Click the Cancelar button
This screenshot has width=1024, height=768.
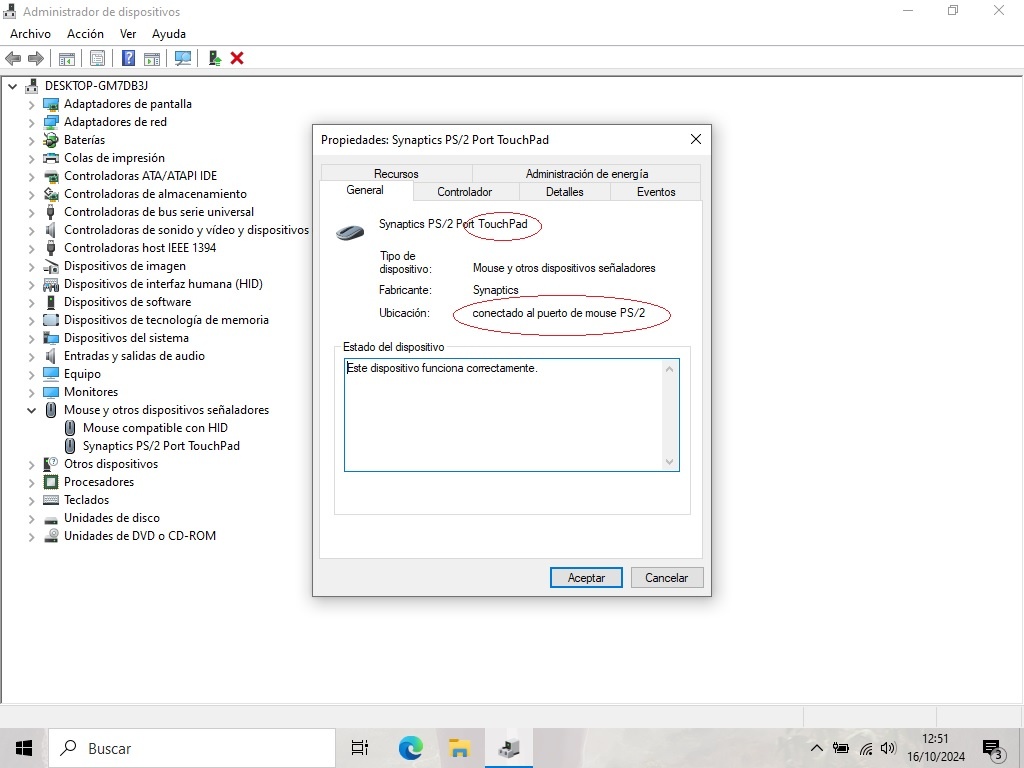pyautogui.click(x=667, y=577)
